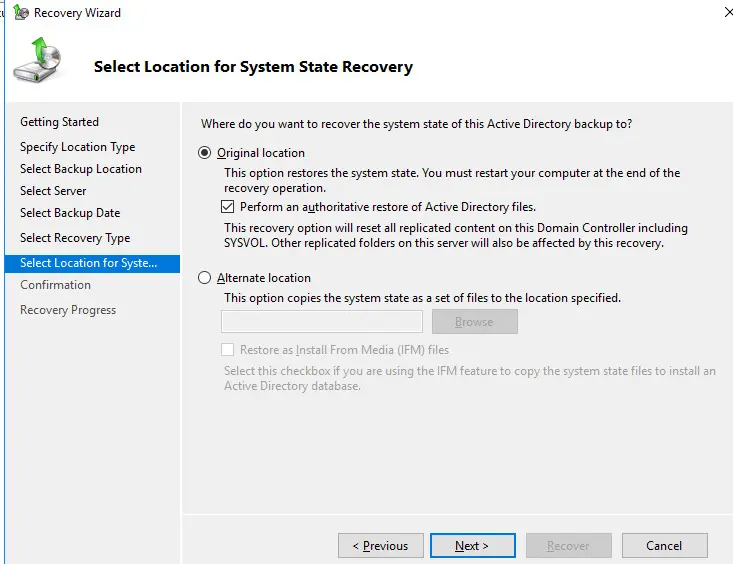Select the Alternate location radio button
Screen dimensions: 733x564
[x=204, y=278]
